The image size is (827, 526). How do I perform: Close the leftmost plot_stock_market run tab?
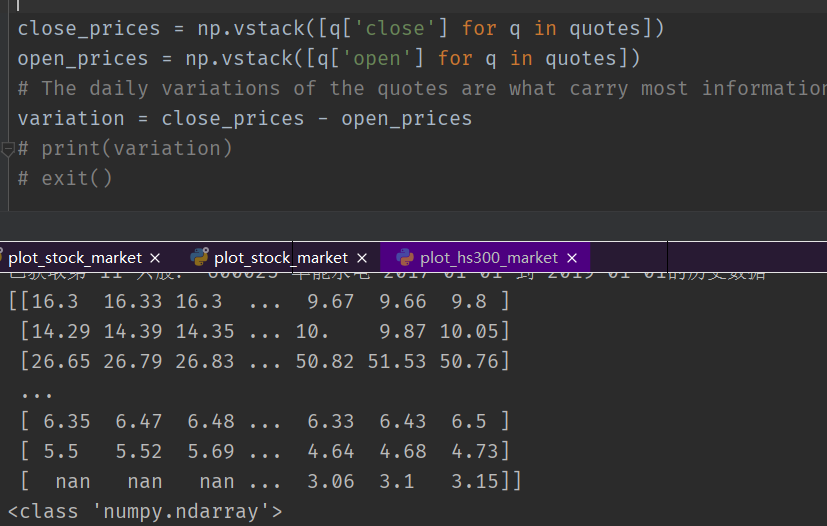pos(155,258)
